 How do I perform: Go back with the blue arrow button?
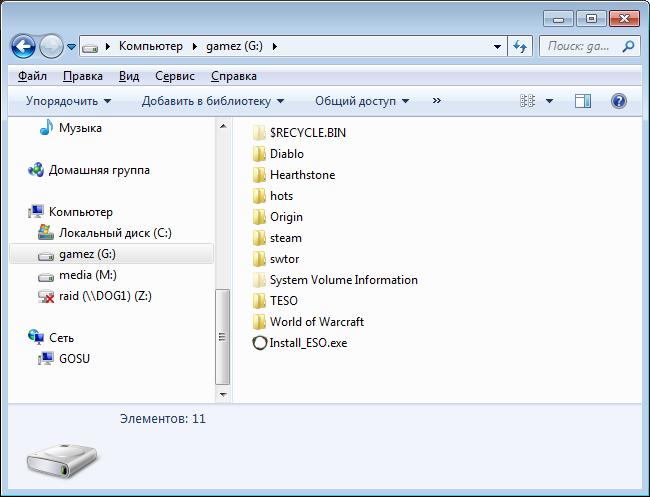(23, 46)
